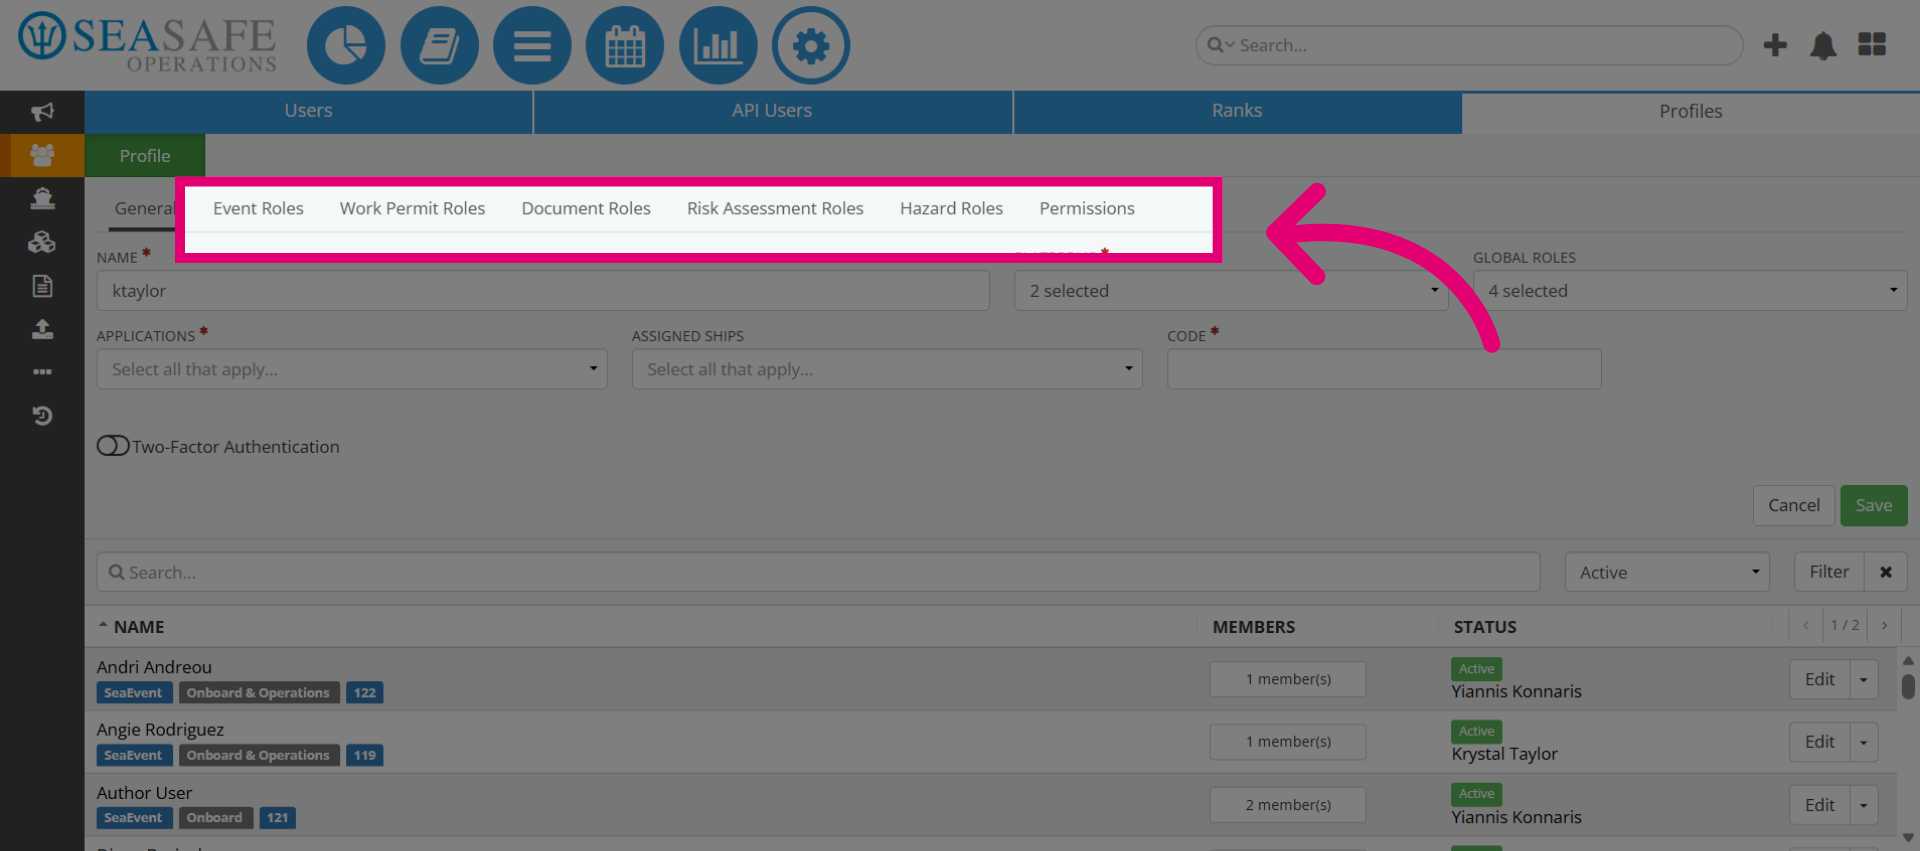
Task: View Andri Andreou's 1 member(s)
Action: pos(1288,679)
